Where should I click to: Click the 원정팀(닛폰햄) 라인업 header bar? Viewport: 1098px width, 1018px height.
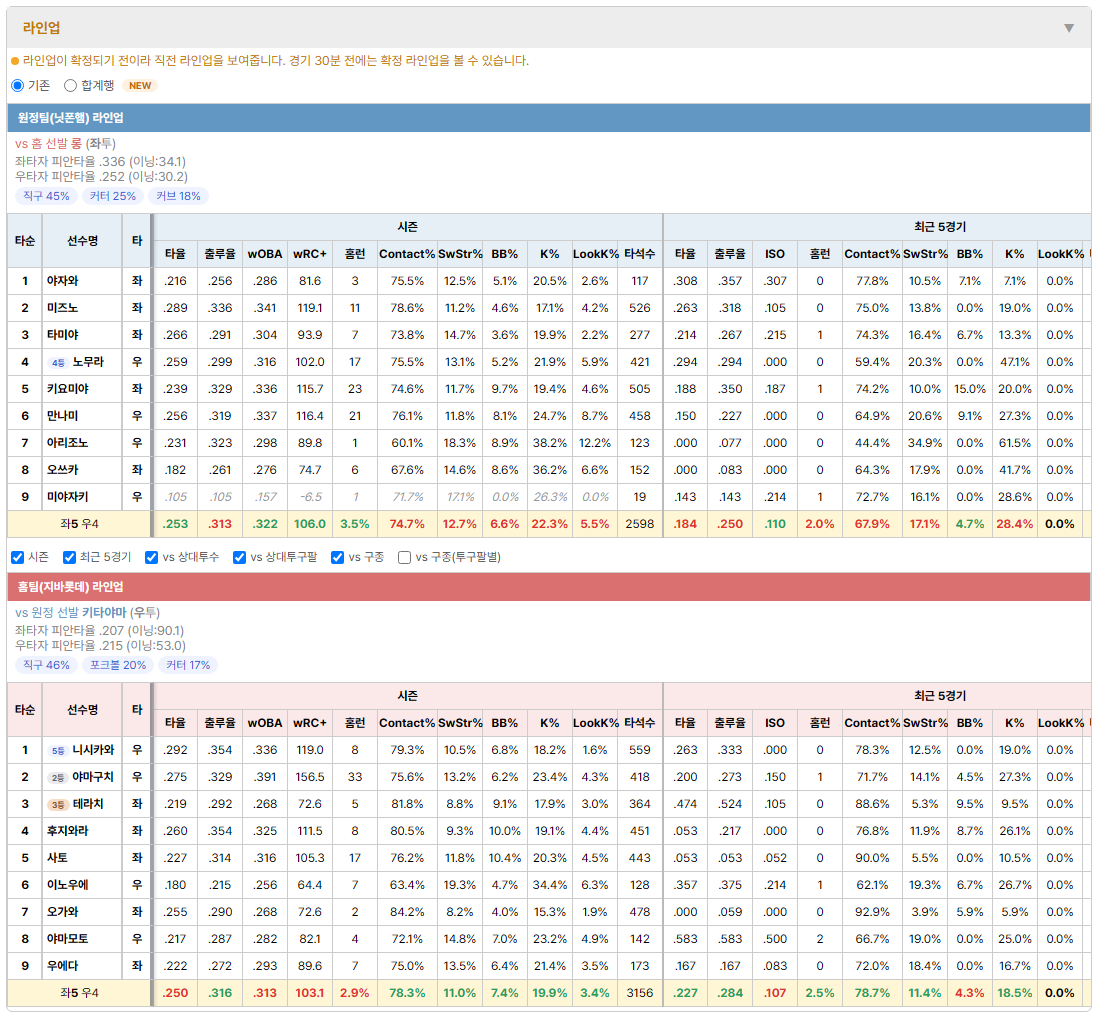549,118
